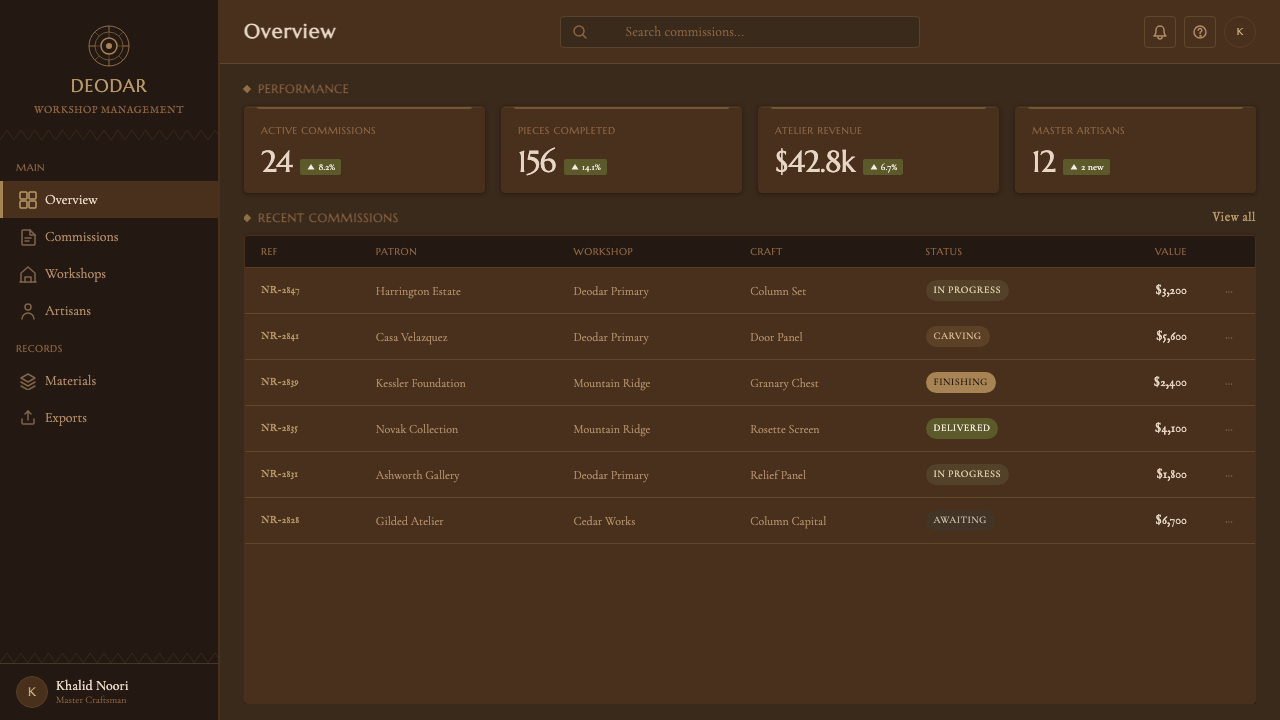Open the help question mark icon
The image size is (1280, 720).
coord(1200,32)
